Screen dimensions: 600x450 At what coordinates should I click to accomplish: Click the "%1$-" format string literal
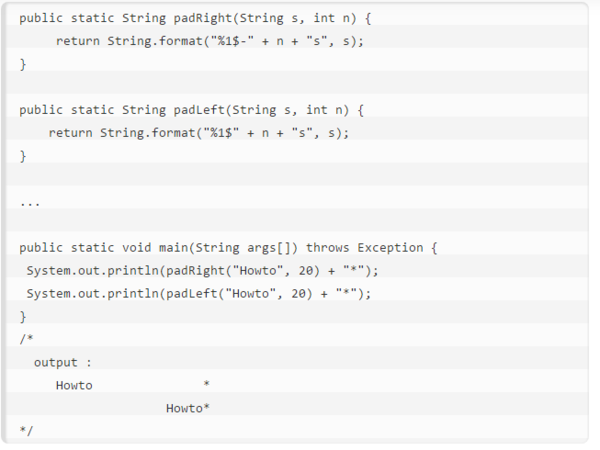(229, 41)
